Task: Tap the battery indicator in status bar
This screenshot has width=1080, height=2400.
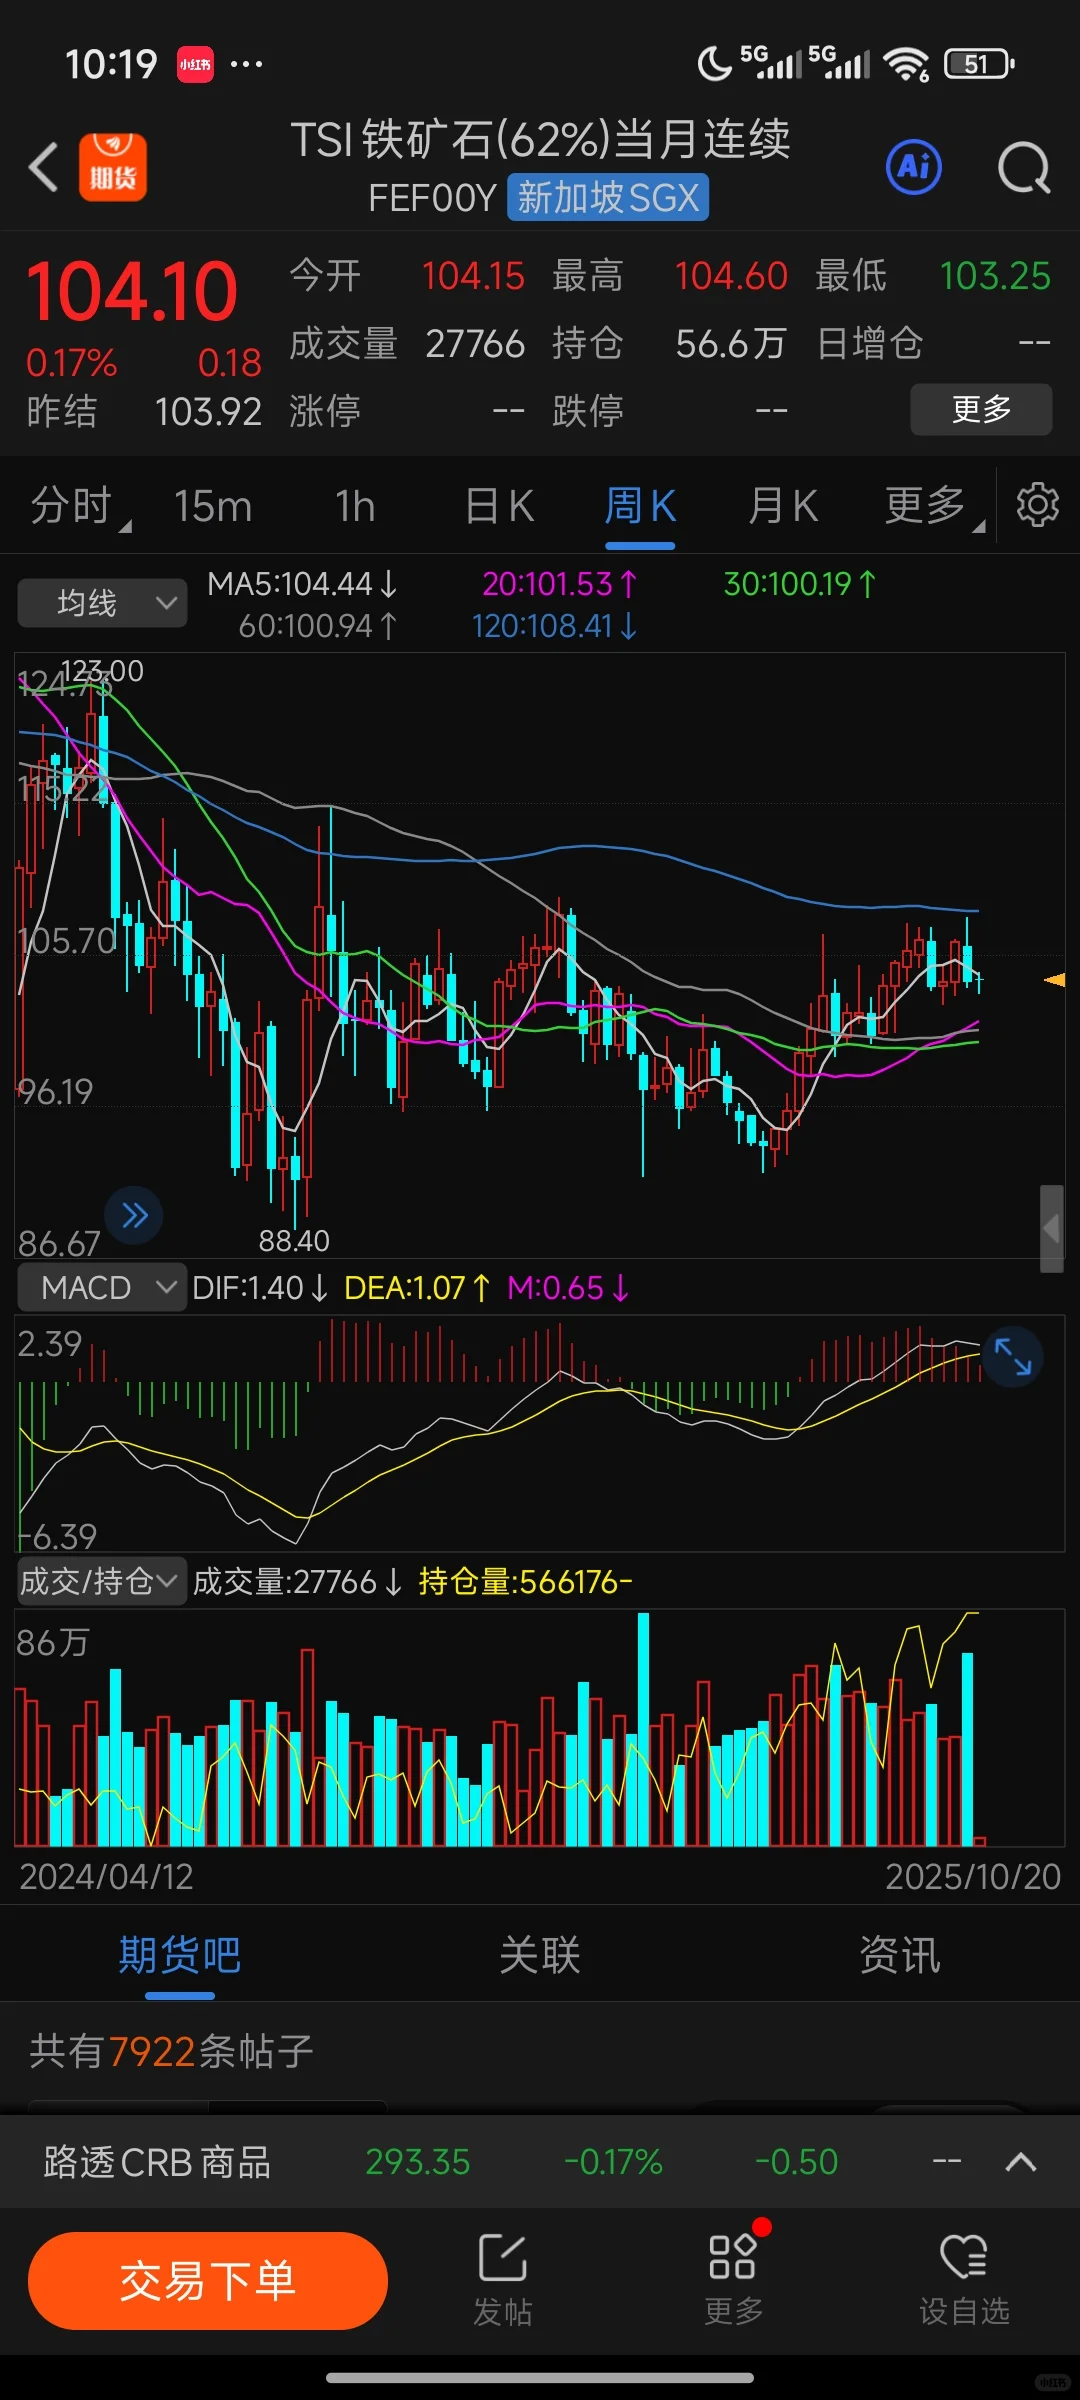Action: pos(979,65)
